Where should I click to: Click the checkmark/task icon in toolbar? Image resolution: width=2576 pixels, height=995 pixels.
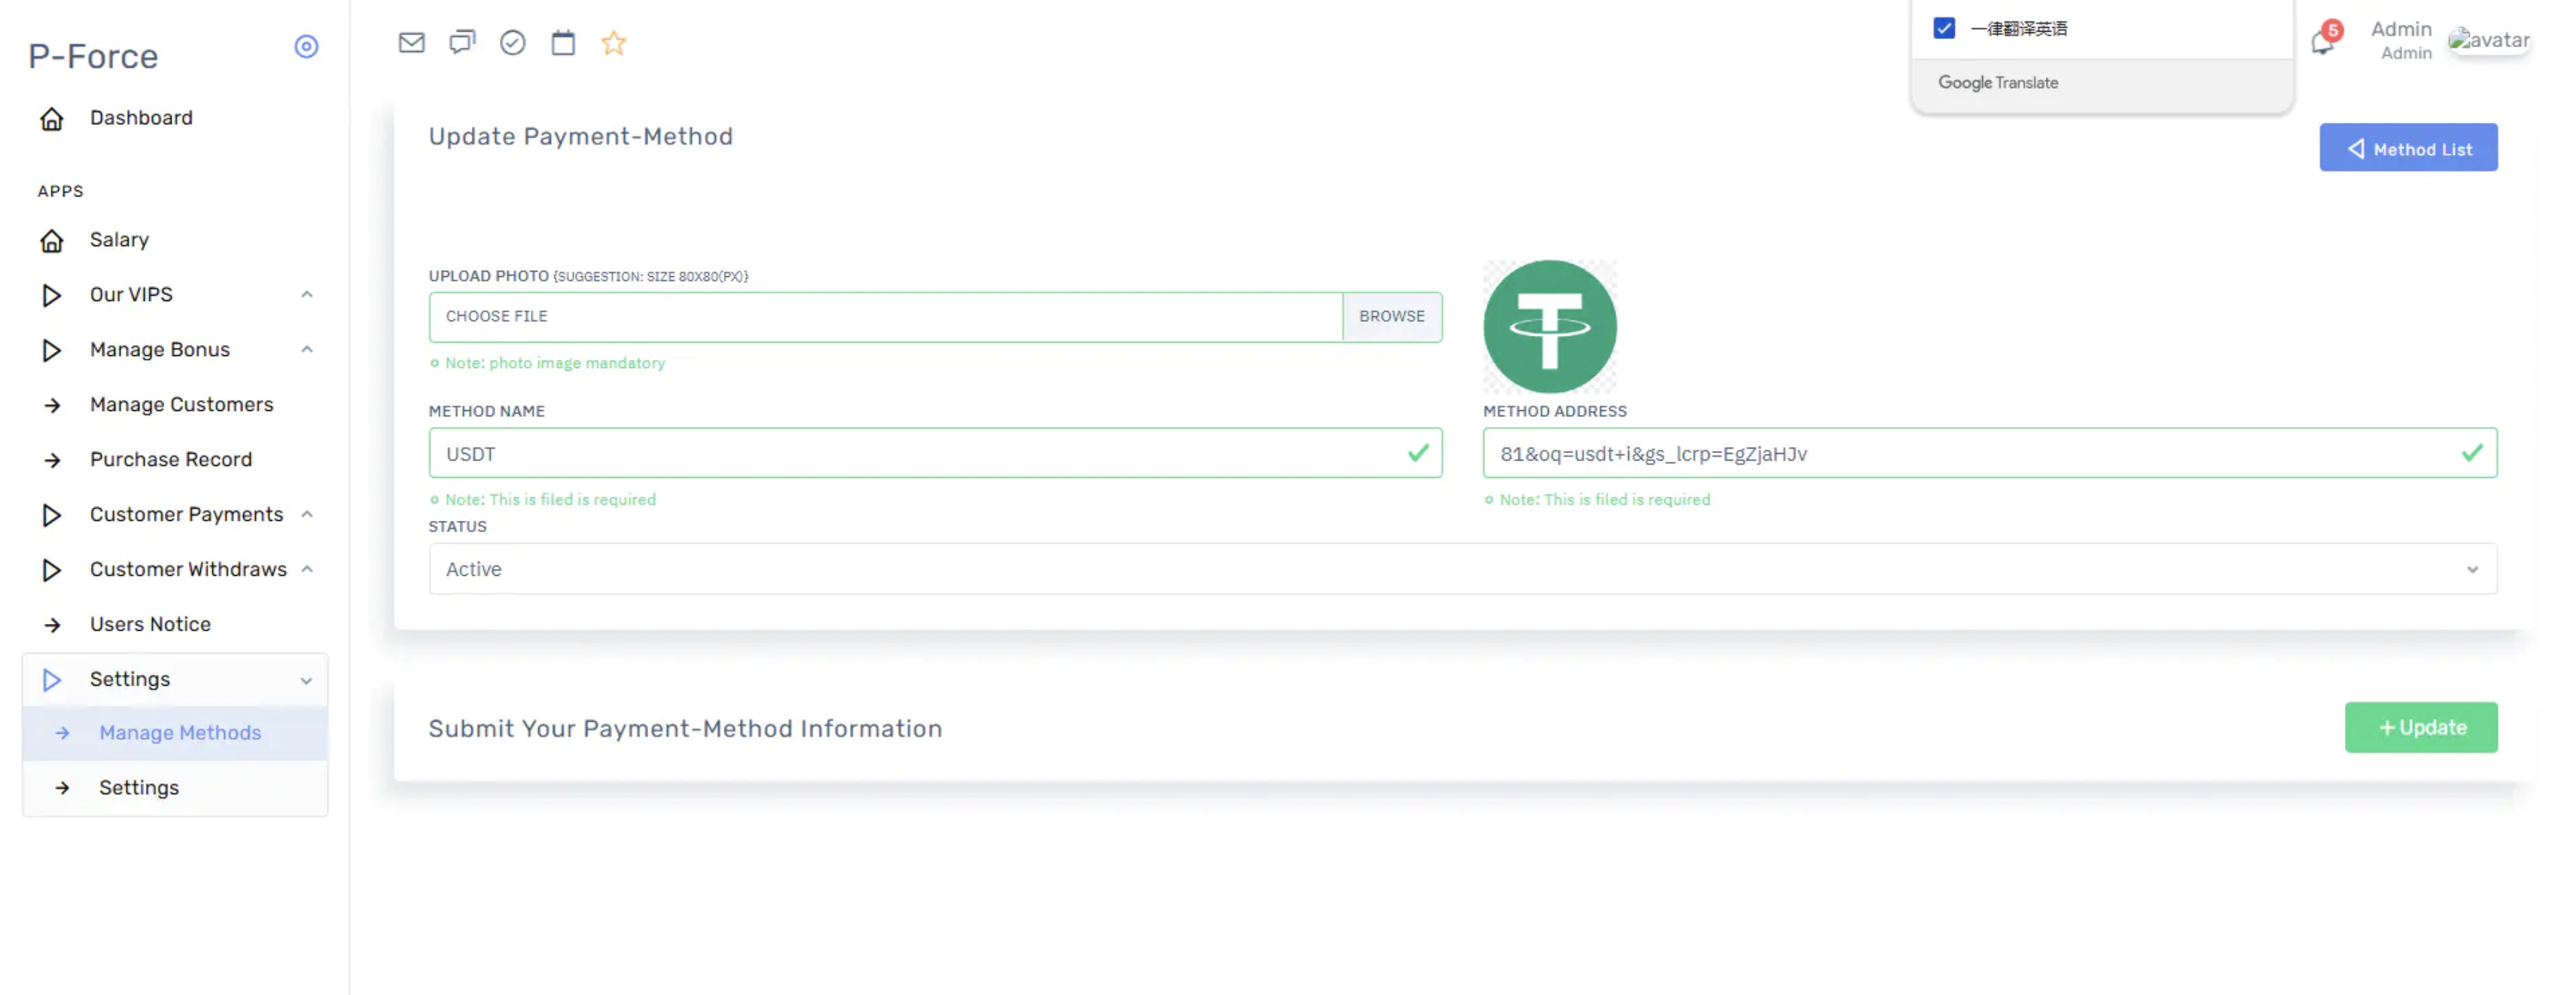[511, 43]
